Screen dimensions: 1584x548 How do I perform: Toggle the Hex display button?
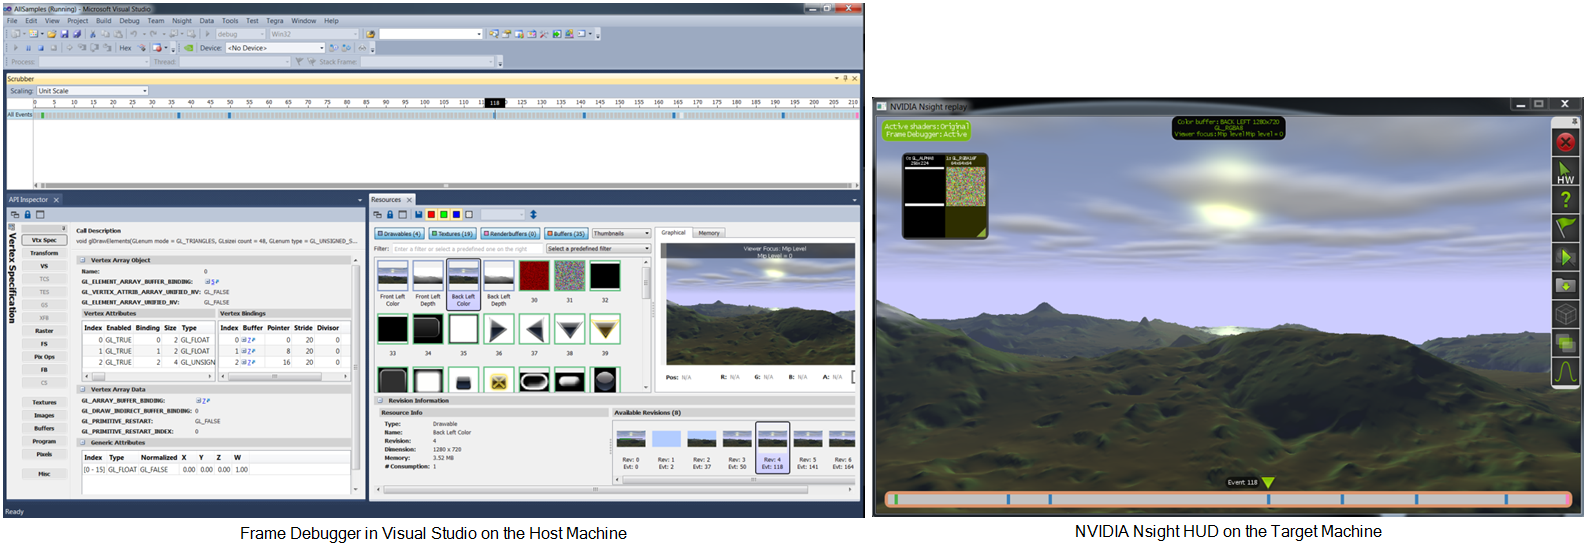[125, 48]
